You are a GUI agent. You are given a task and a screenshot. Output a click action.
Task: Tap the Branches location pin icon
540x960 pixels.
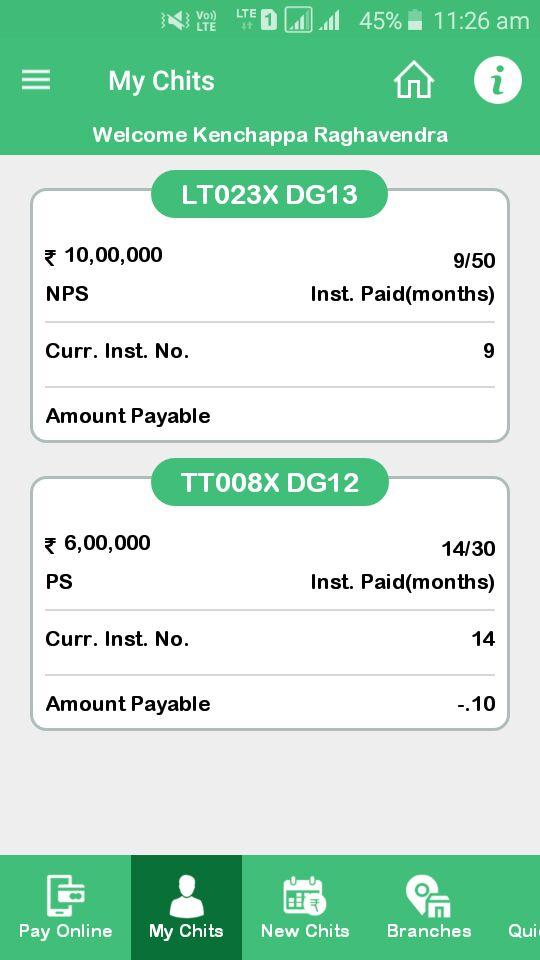(x=429, y=895)
